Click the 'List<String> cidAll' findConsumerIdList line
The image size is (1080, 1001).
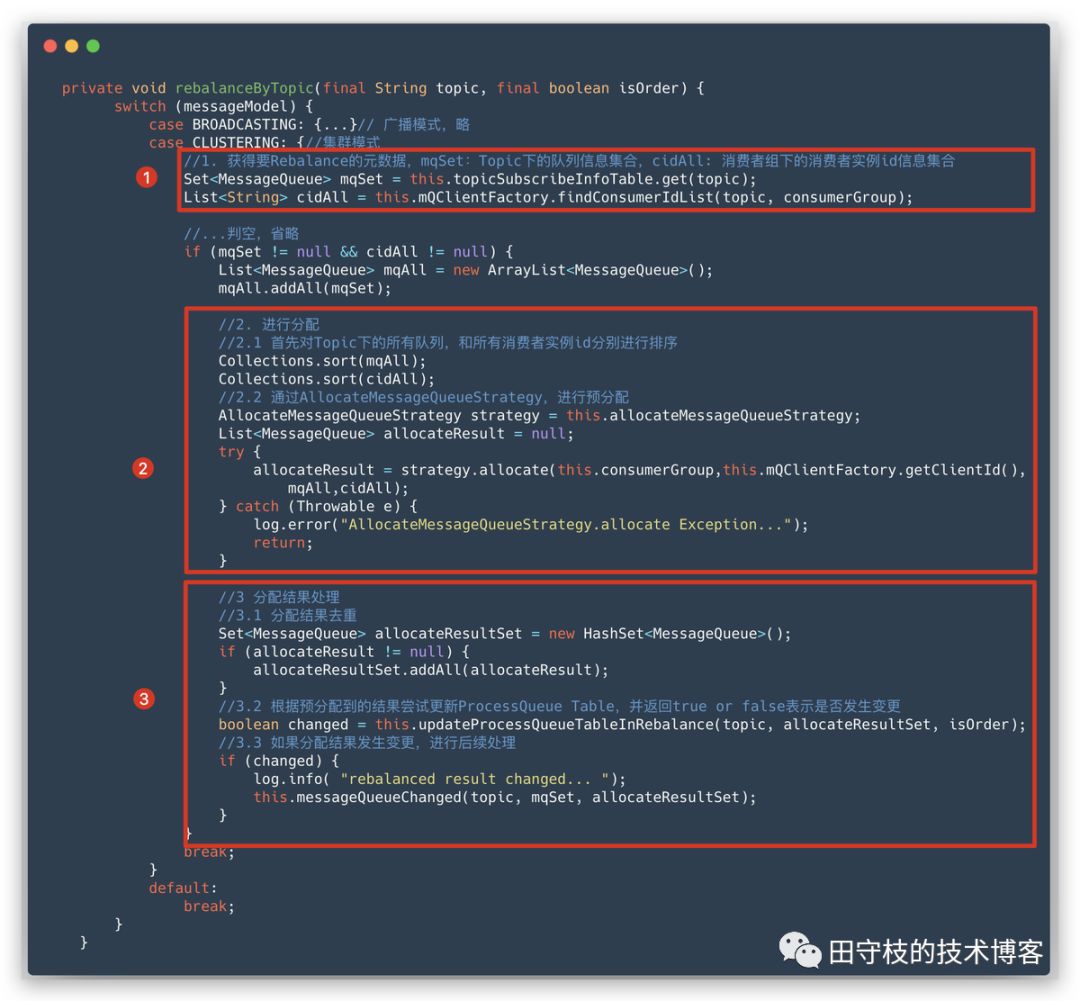pos(548,198)
